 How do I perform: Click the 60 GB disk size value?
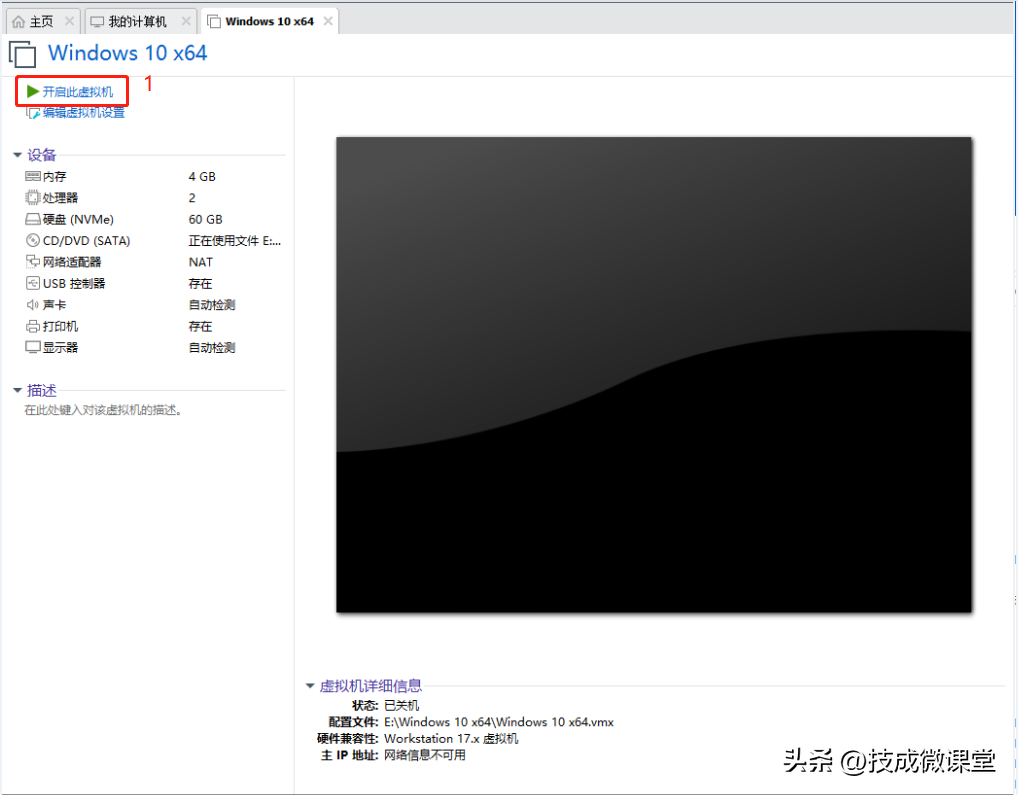pos(205,219)
